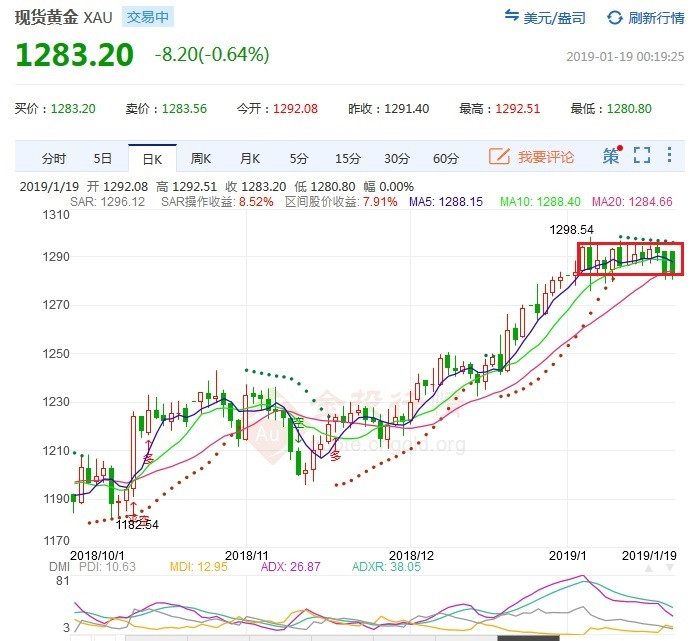
Task: Select the 日K daily candlestick tab
Action: point(151,158)
